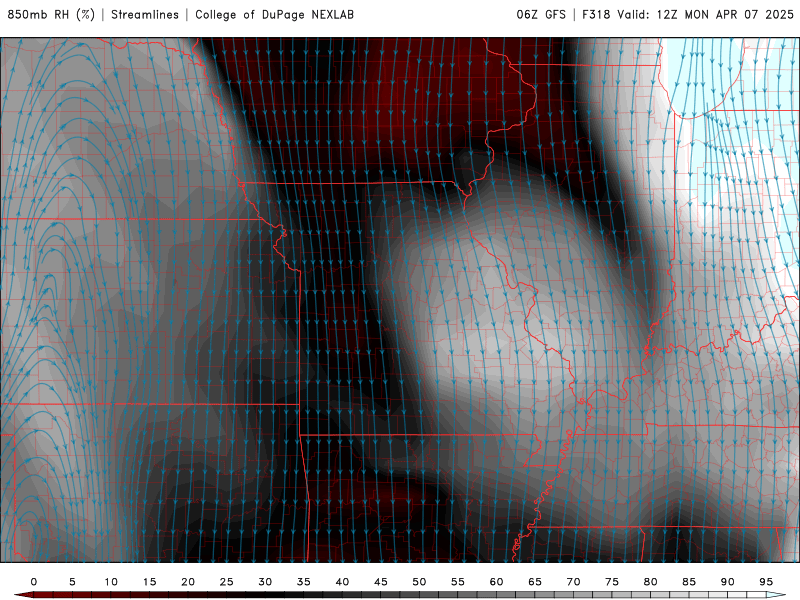The height and width of the screenshot is (600, 800).
Task: Click the 35 value on the color scale
Action: pyautogui.click(x=304, y=582)
